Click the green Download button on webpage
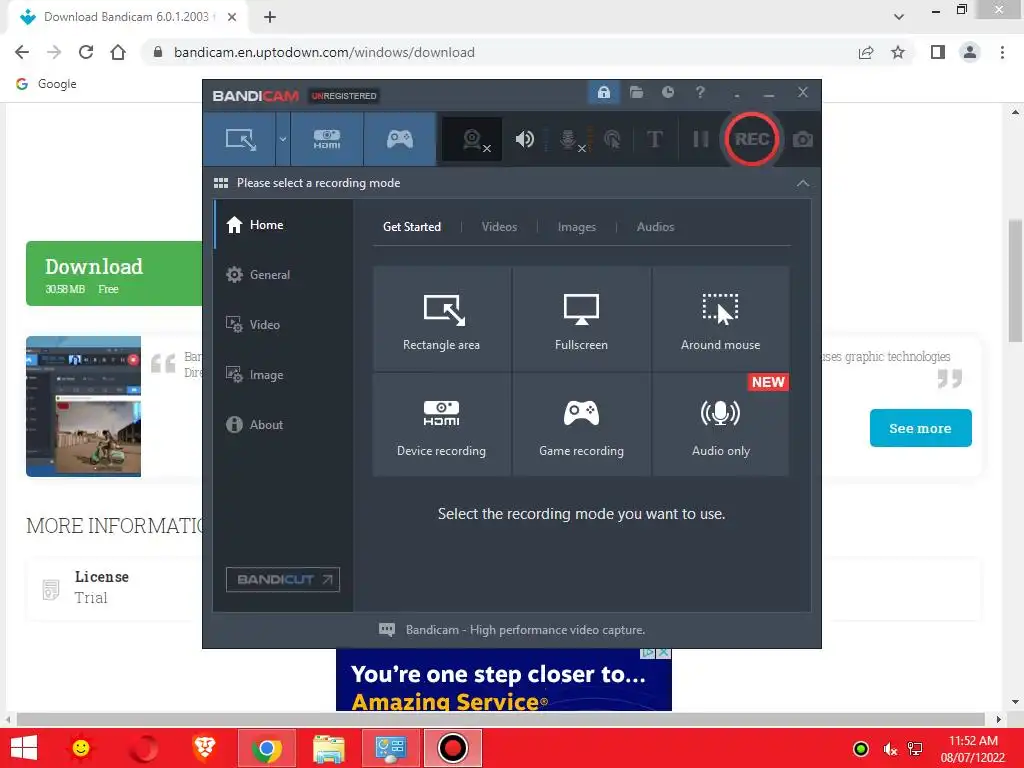 point(114,274)
